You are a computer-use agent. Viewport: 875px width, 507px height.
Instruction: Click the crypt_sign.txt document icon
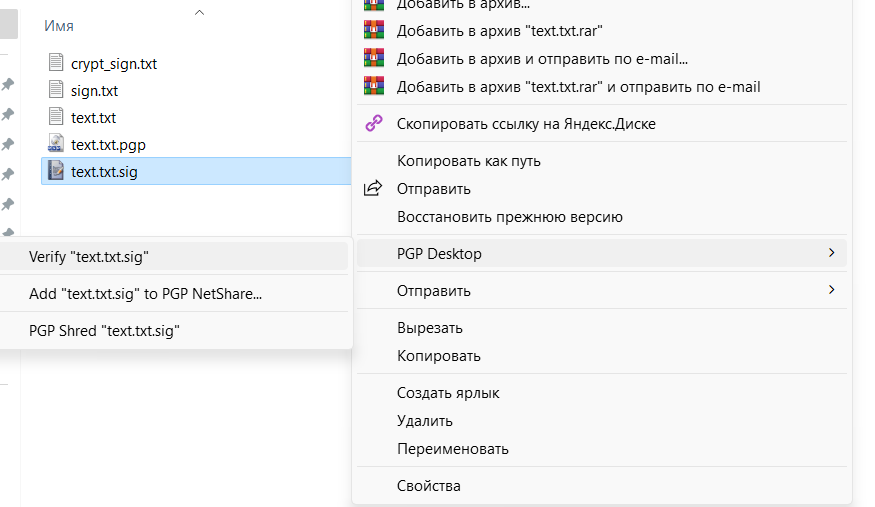[56, 62]
